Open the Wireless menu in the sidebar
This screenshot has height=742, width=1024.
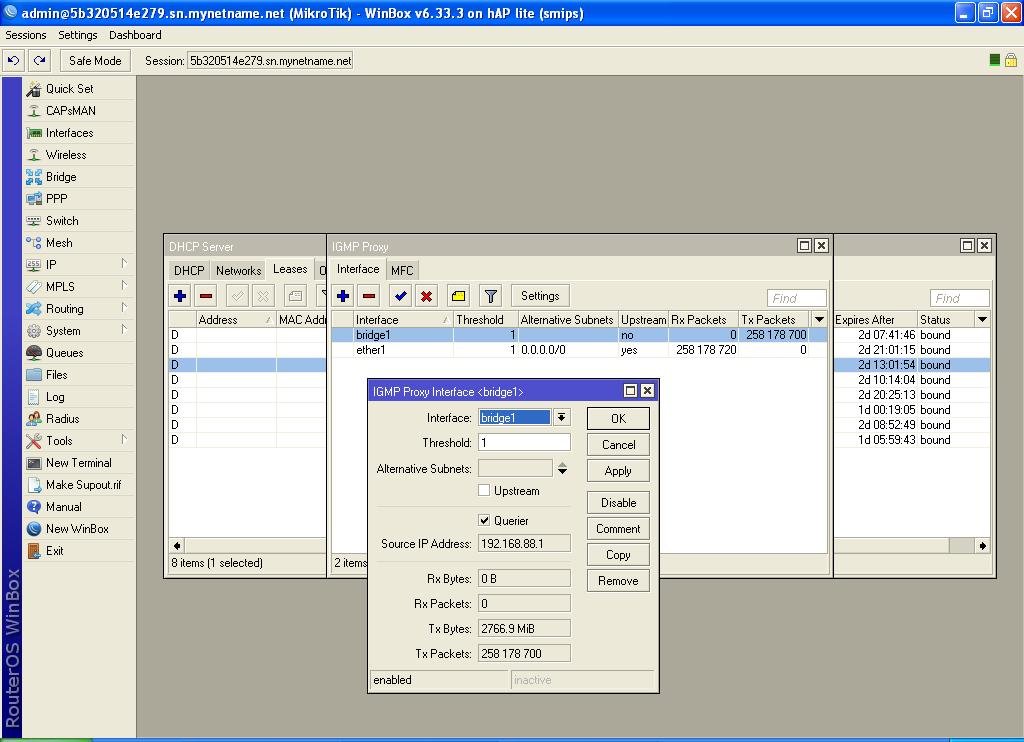pos(66,155)
